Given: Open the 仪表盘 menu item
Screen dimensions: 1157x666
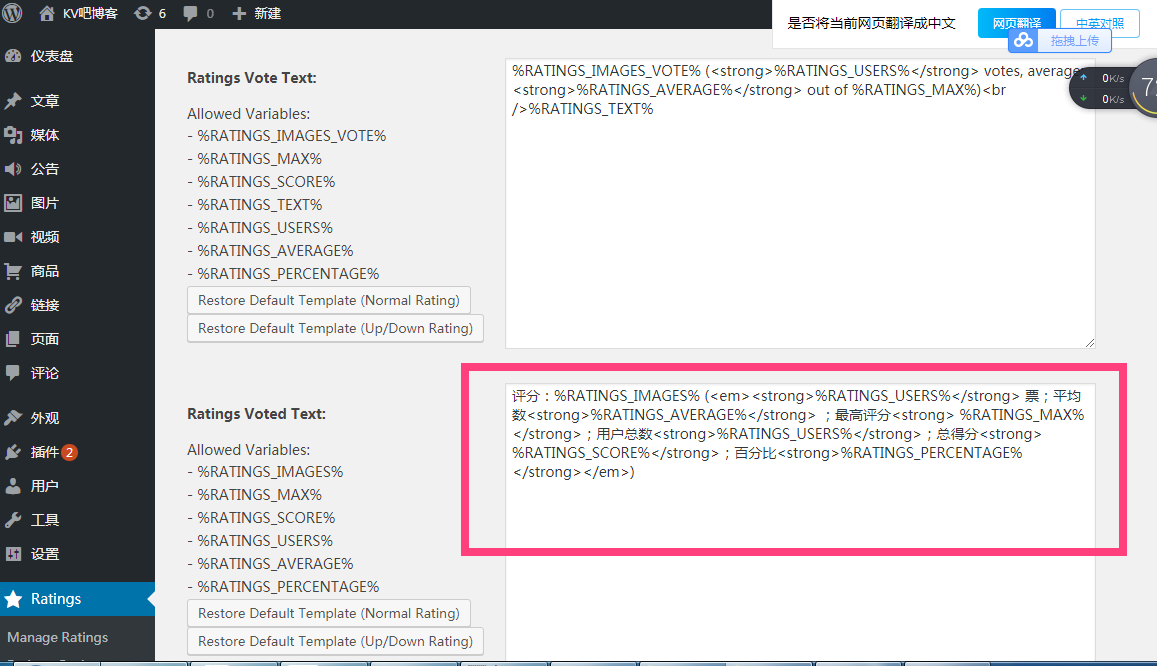Looking at the screenshot, I should click(x=77, y=56).
